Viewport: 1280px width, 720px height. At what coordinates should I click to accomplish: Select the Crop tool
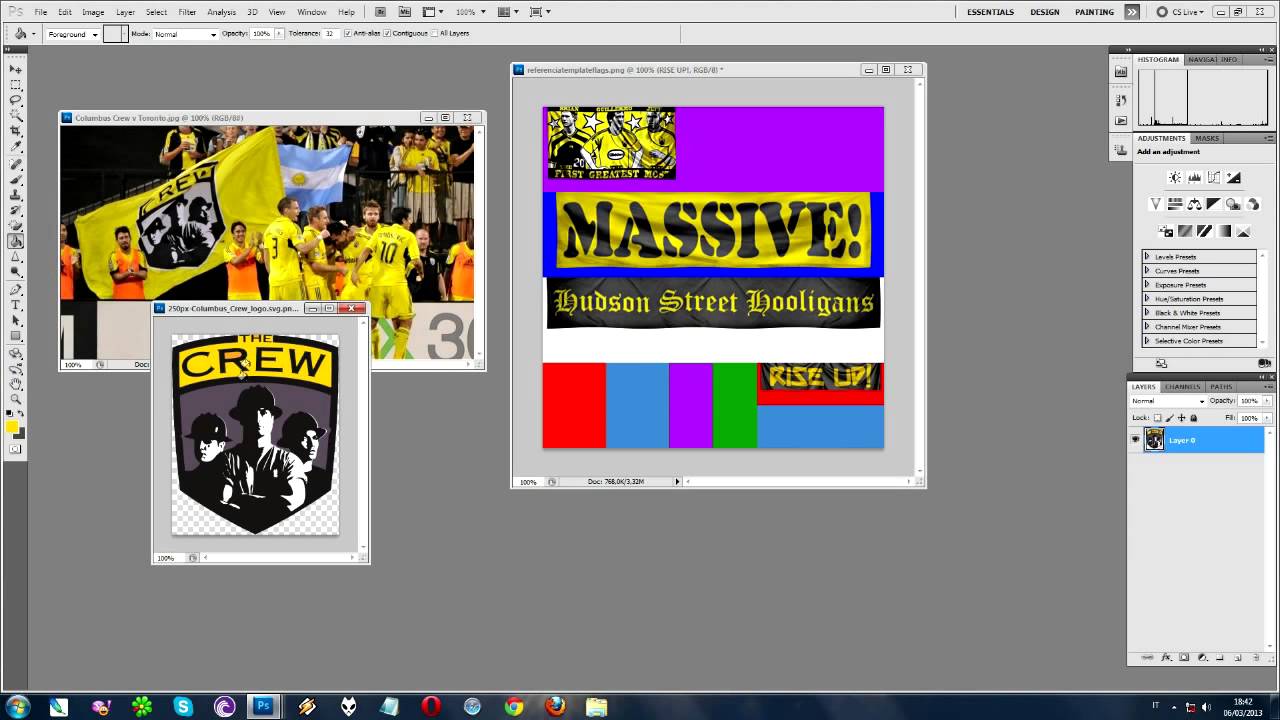[16, 131]
